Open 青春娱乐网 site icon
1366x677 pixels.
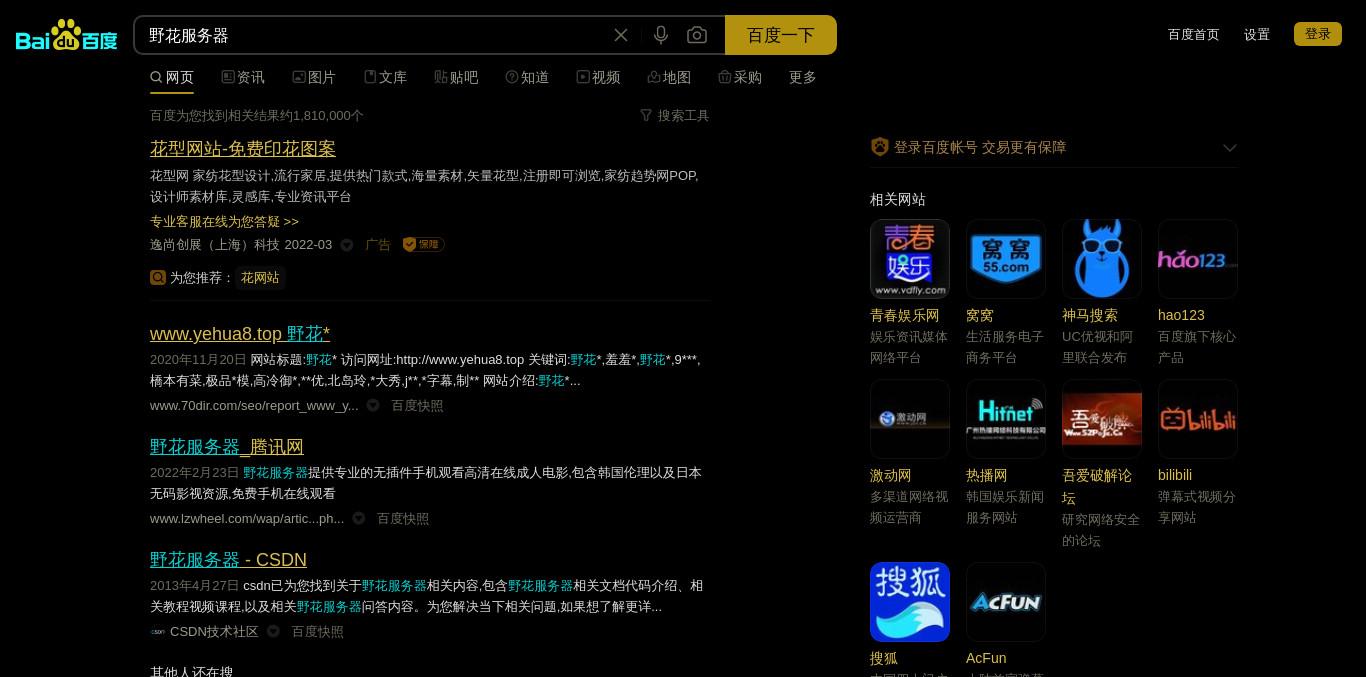tap(910, 259)
